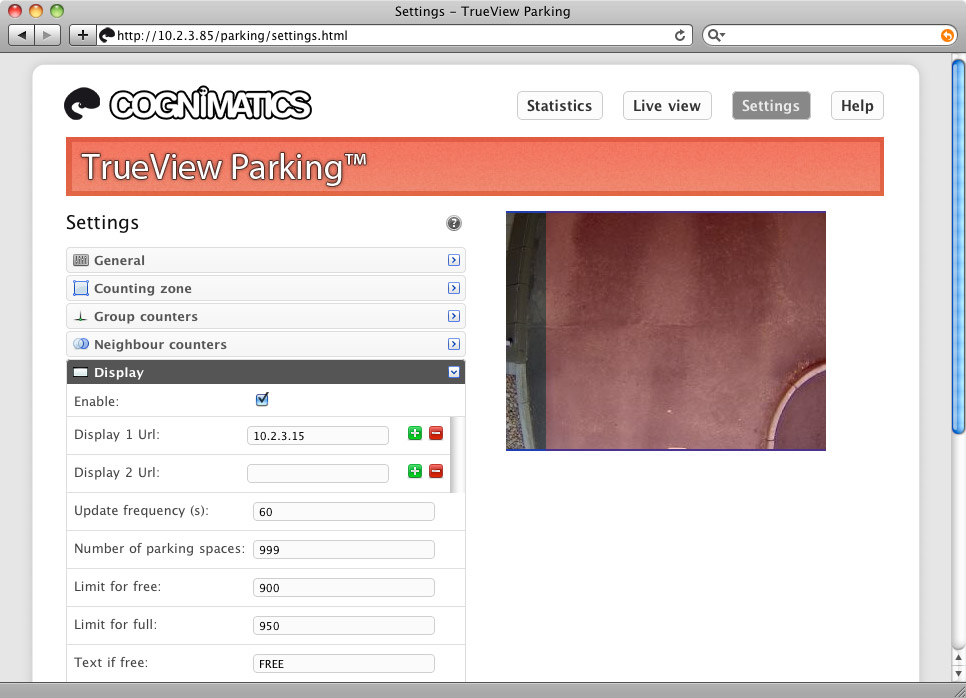Add a bookmark with the plus button
This screenshot has height=698, width=966.
83,35
